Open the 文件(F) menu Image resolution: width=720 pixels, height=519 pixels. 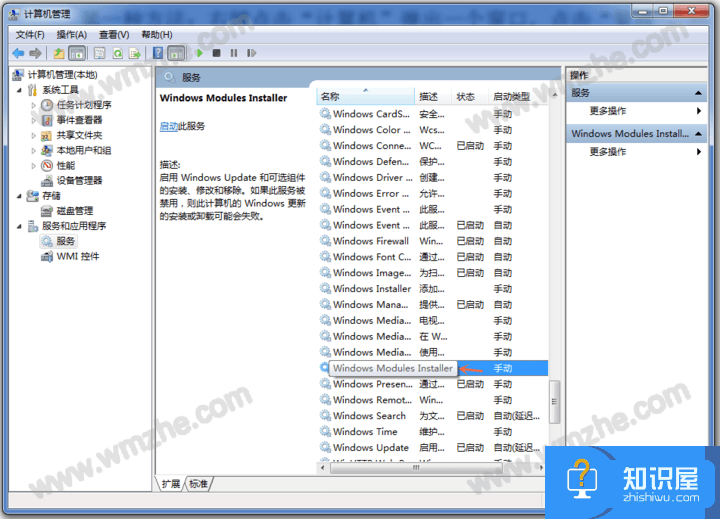[30, 35]
